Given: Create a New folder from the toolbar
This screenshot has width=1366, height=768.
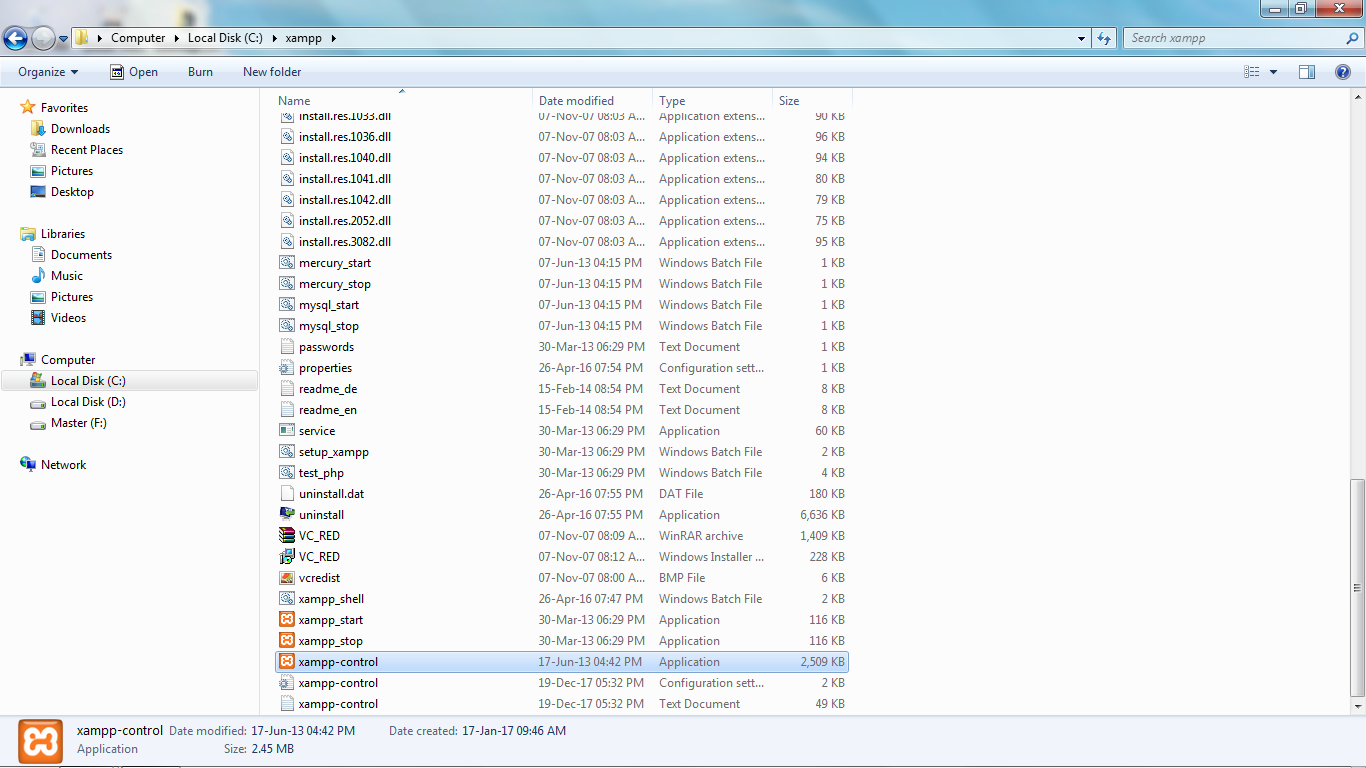Looking at the screenshot, I should (x=272, y=72).
